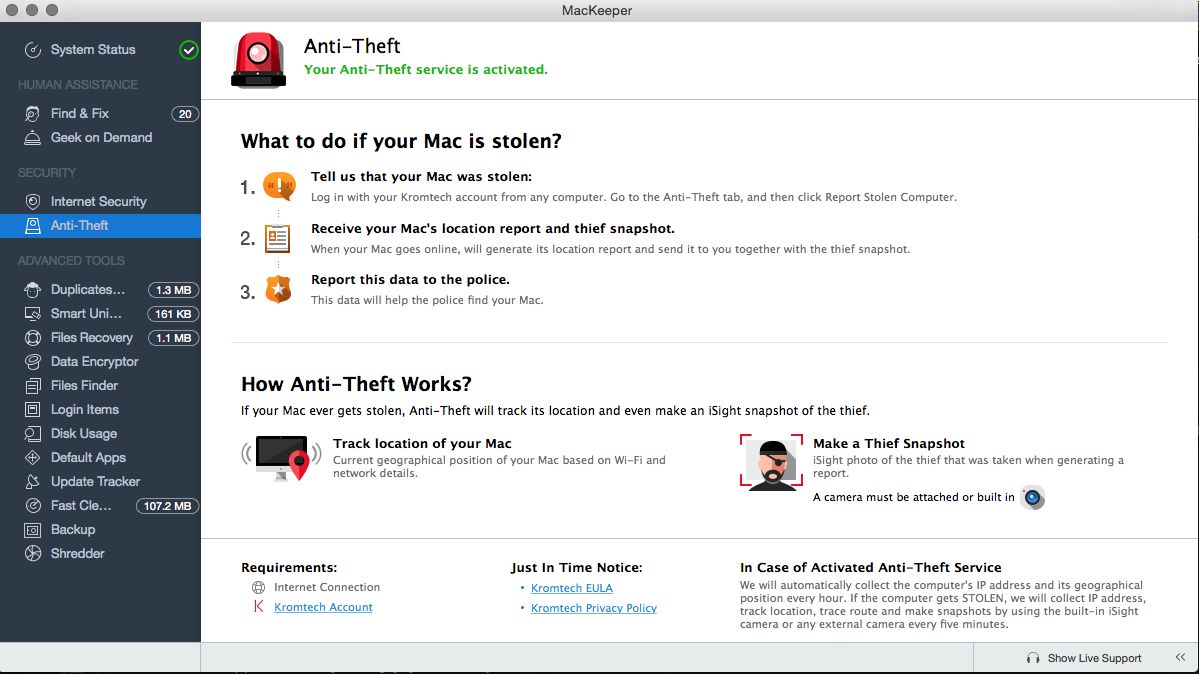Click 'Tell us that your Mac was stolen:' heading
The width and height of the screenshot is (1199, 674).
[x=421, y=177]
